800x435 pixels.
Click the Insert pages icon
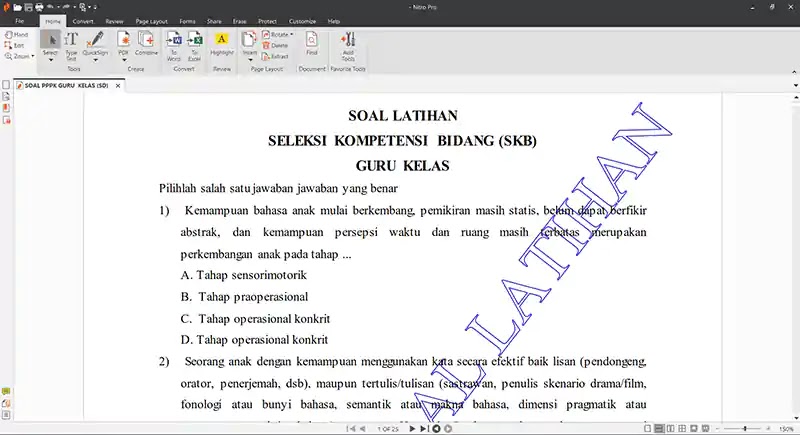[x=249, y=40]
